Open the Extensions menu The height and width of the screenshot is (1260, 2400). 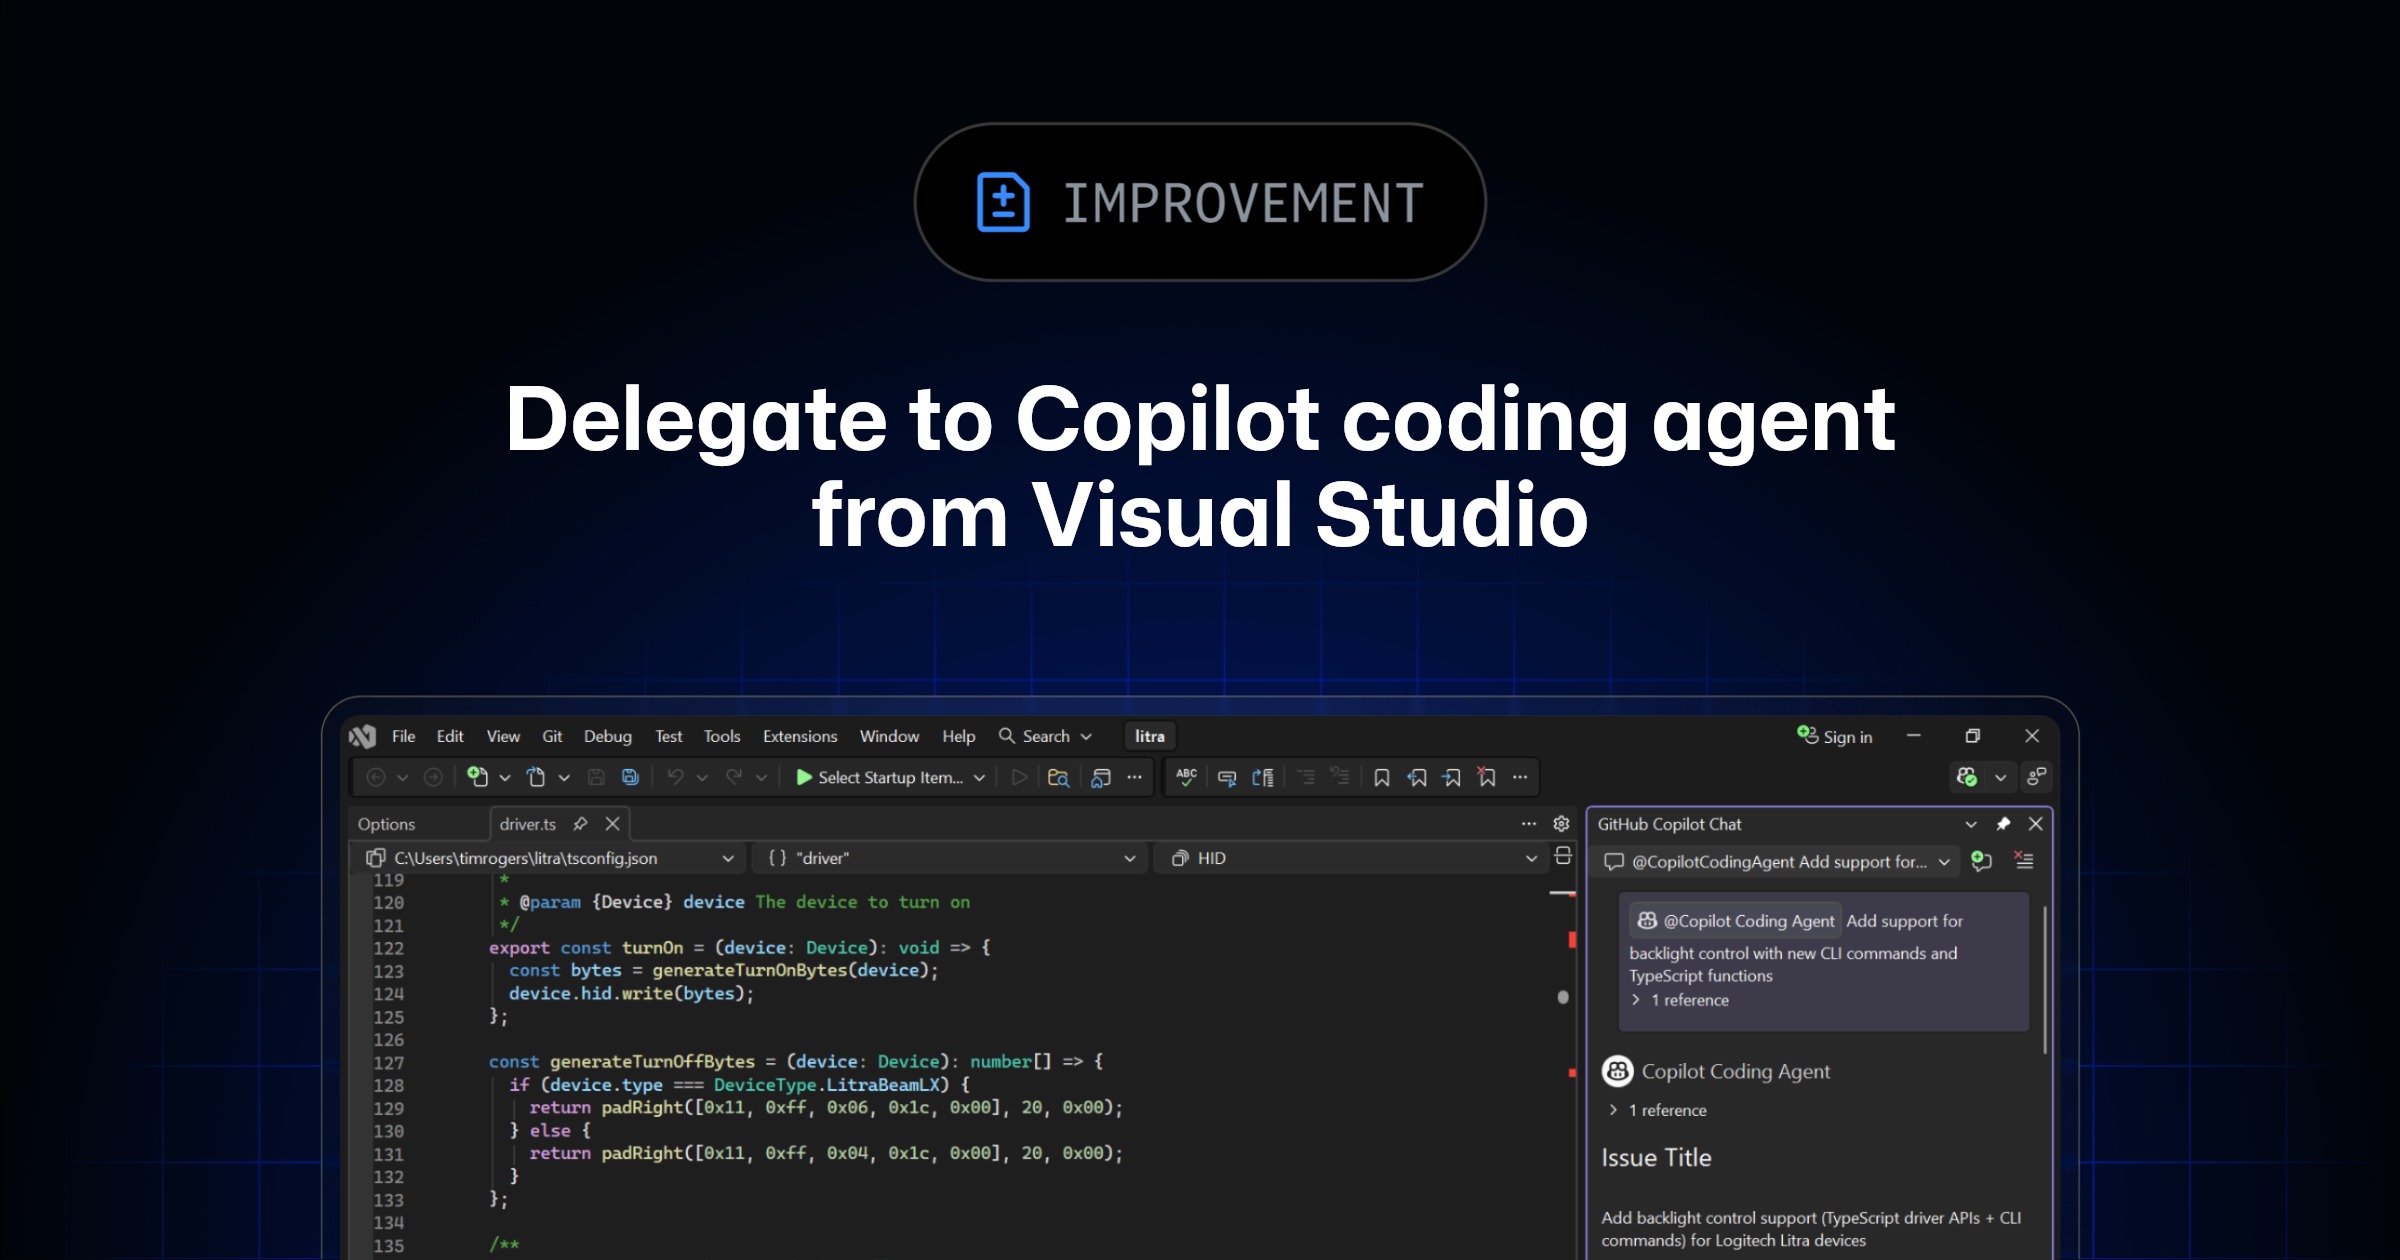[799, 736]
